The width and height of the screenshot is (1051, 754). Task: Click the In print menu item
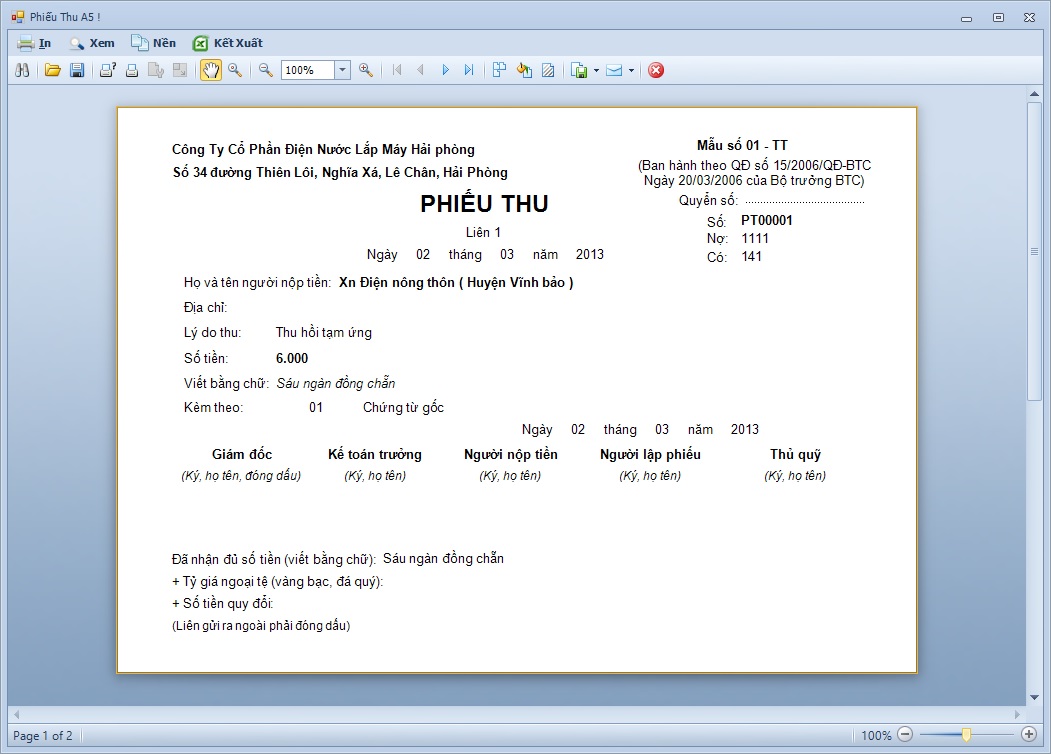[x=35, y=43]
